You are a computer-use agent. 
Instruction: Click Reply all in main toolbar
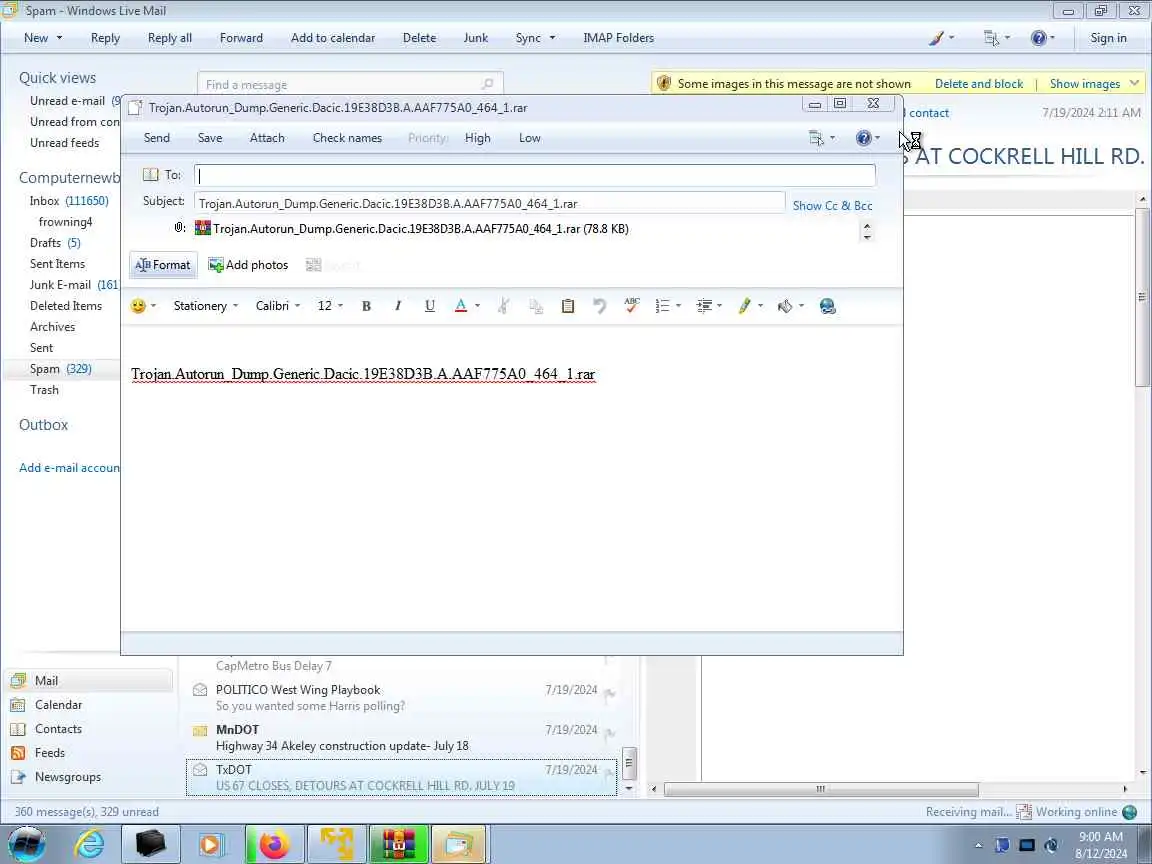(170, 37)
